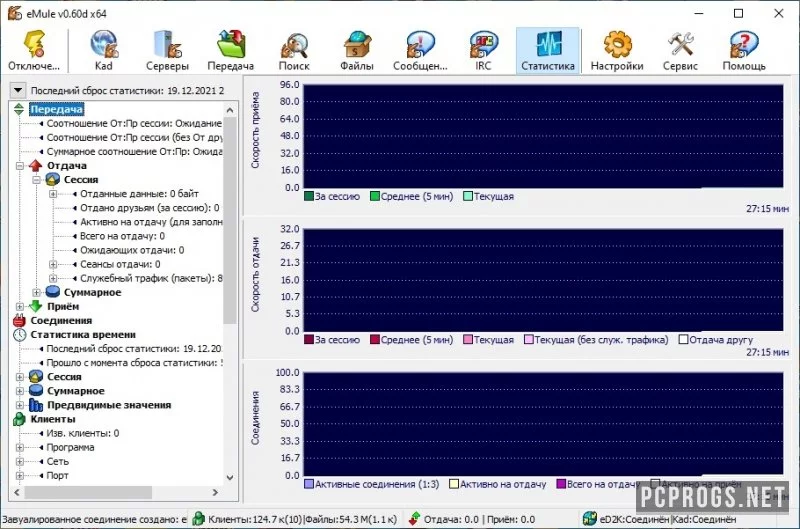The image size is (800, 529).
Task: Expand the Предвидимые значения node
Action: click(x=19, y=405)
